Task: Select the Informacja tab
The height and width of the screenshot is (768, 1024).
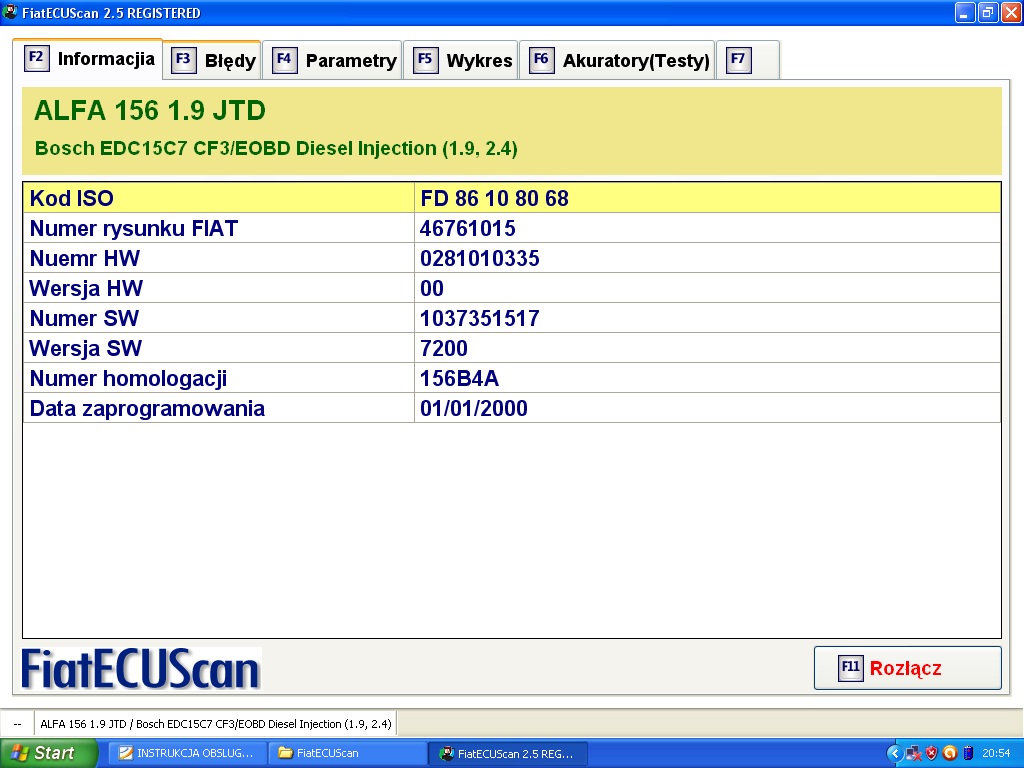Action: pyautogui.click(x=88, y=59)
